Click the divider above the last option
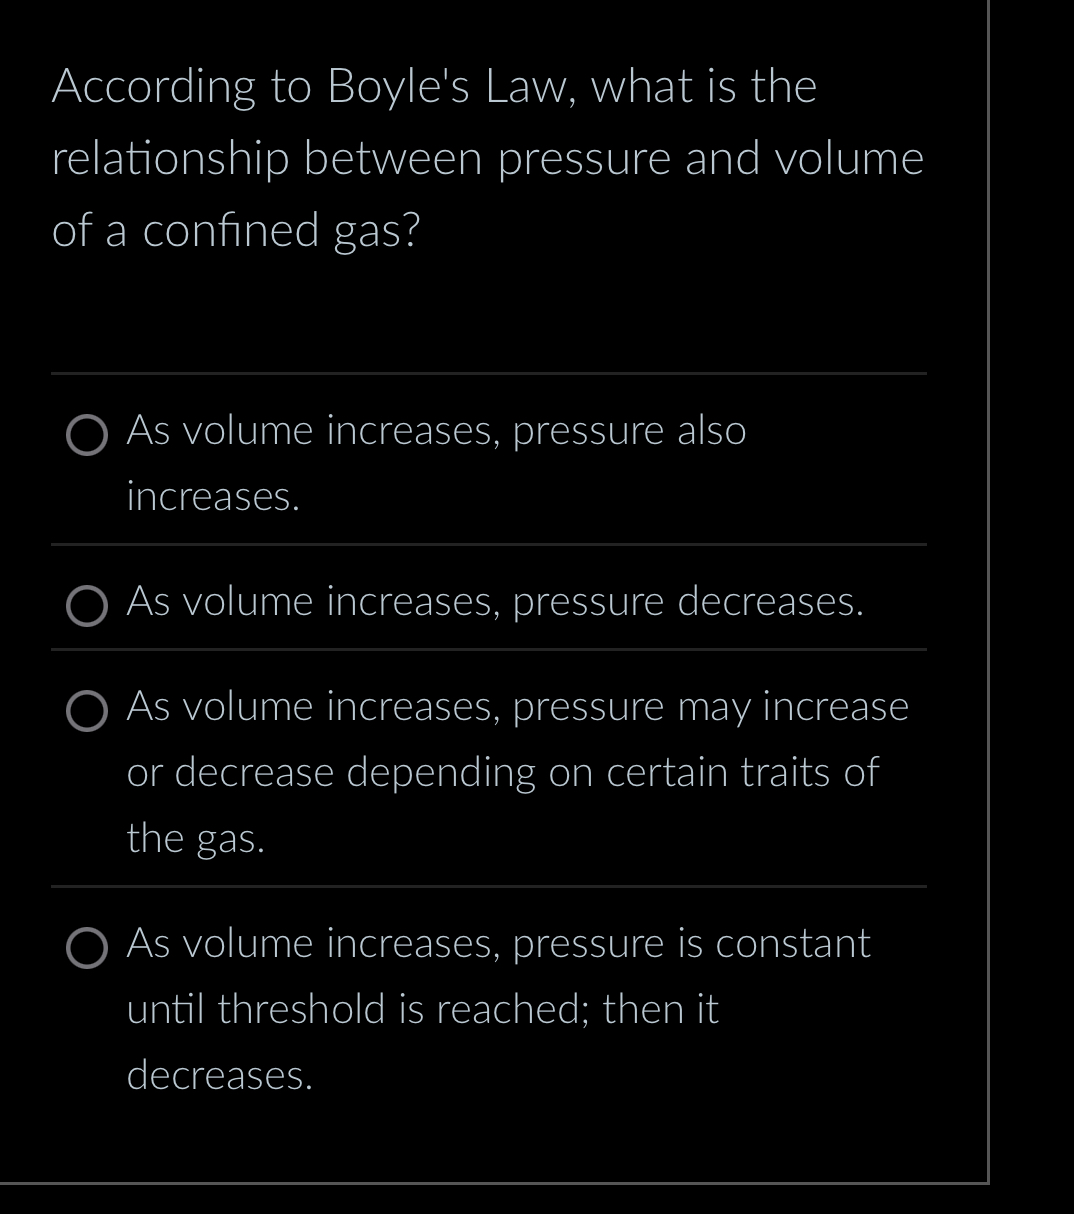Viewport: 1074px width, 1214px height. click(x=489, y=888)
